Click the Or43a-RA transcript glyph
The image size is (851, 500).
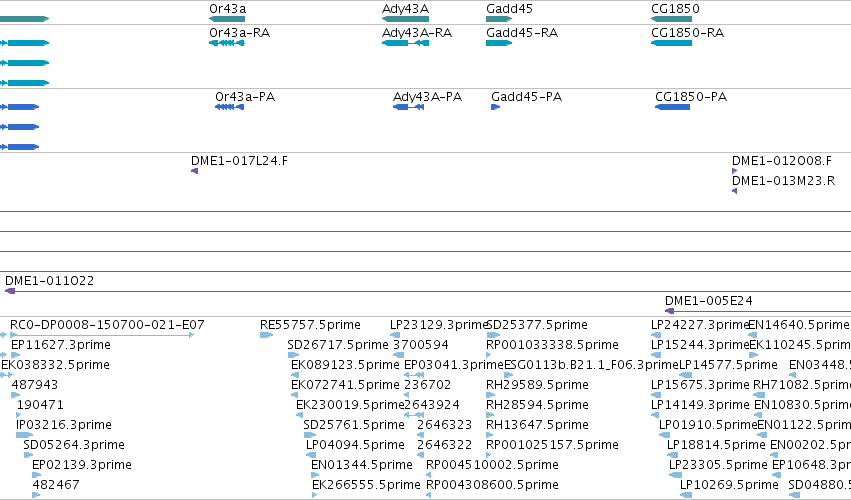(x=227, y=43)
